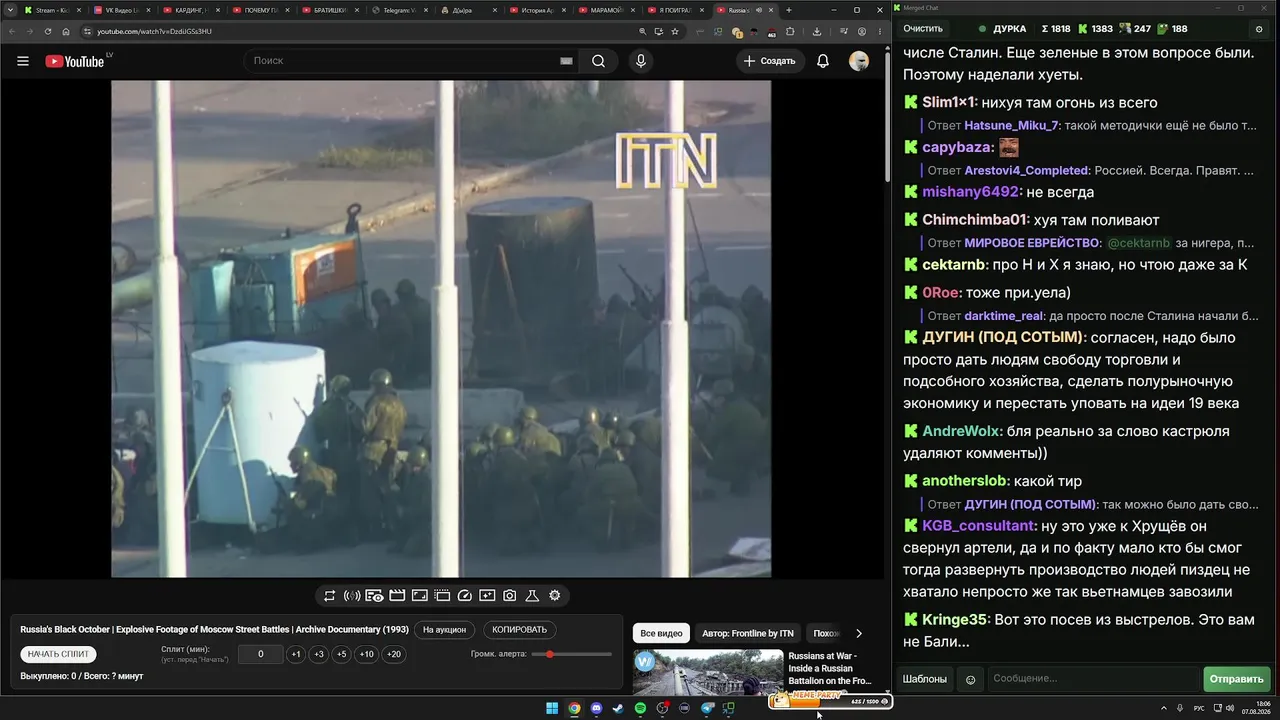
Task: Click the flask icon under the video
Action: click(532, 596)
